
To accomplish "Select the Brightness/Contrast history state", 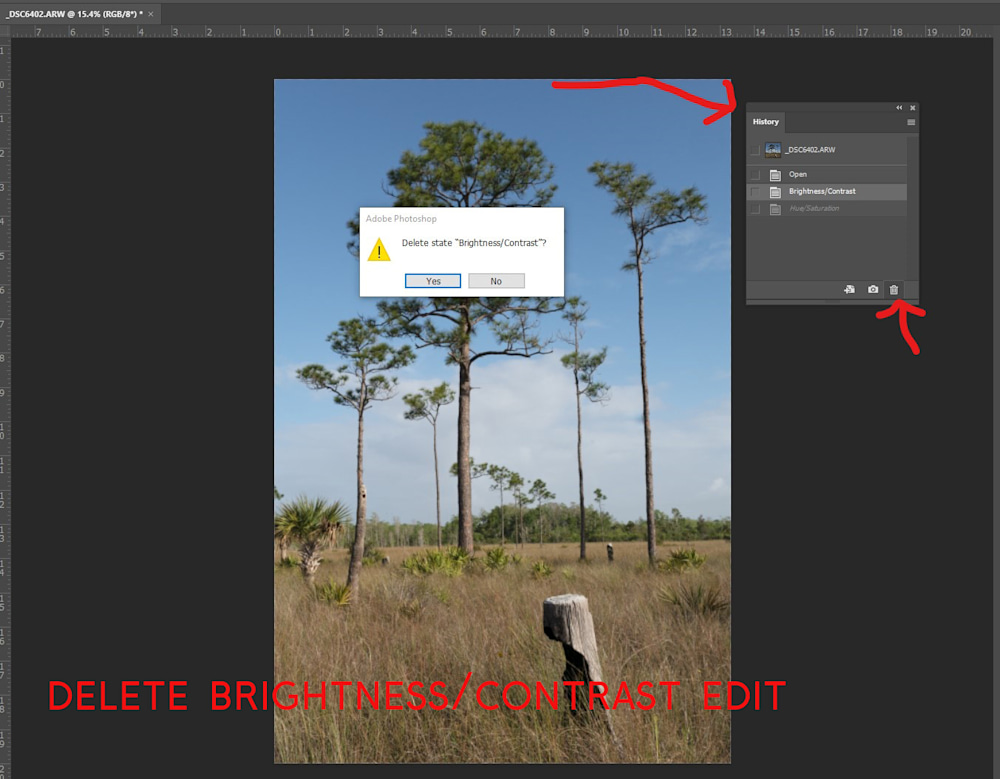I will (x=822, y=192).
